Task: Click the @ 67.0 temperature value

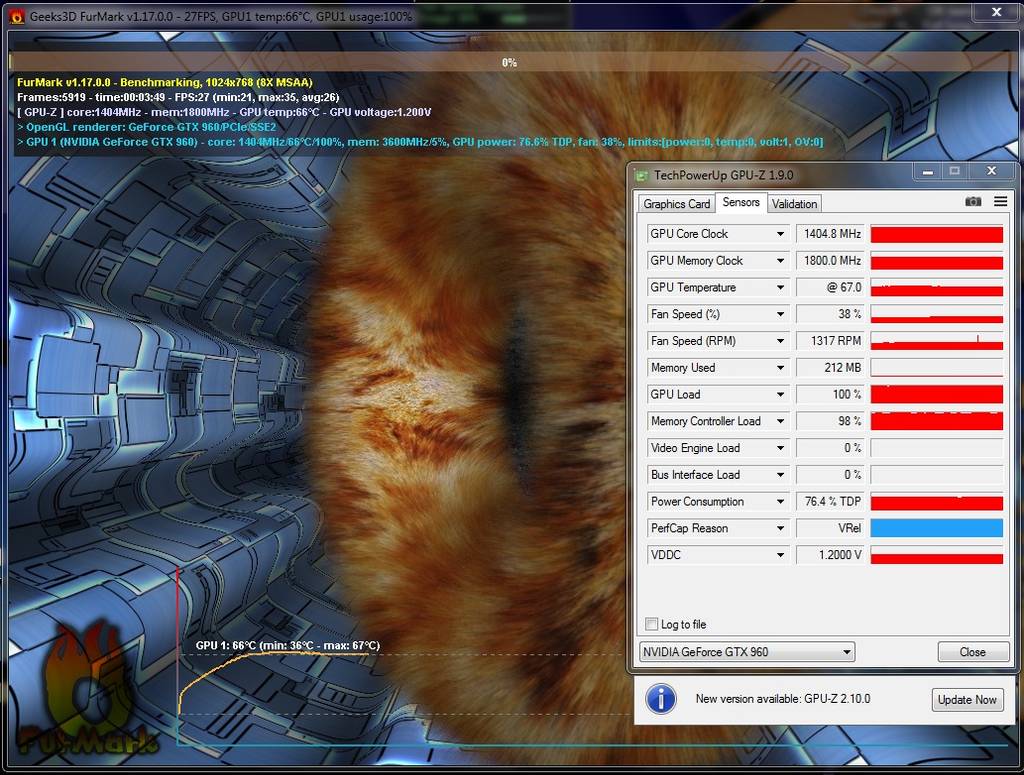Action: [830, 287]
